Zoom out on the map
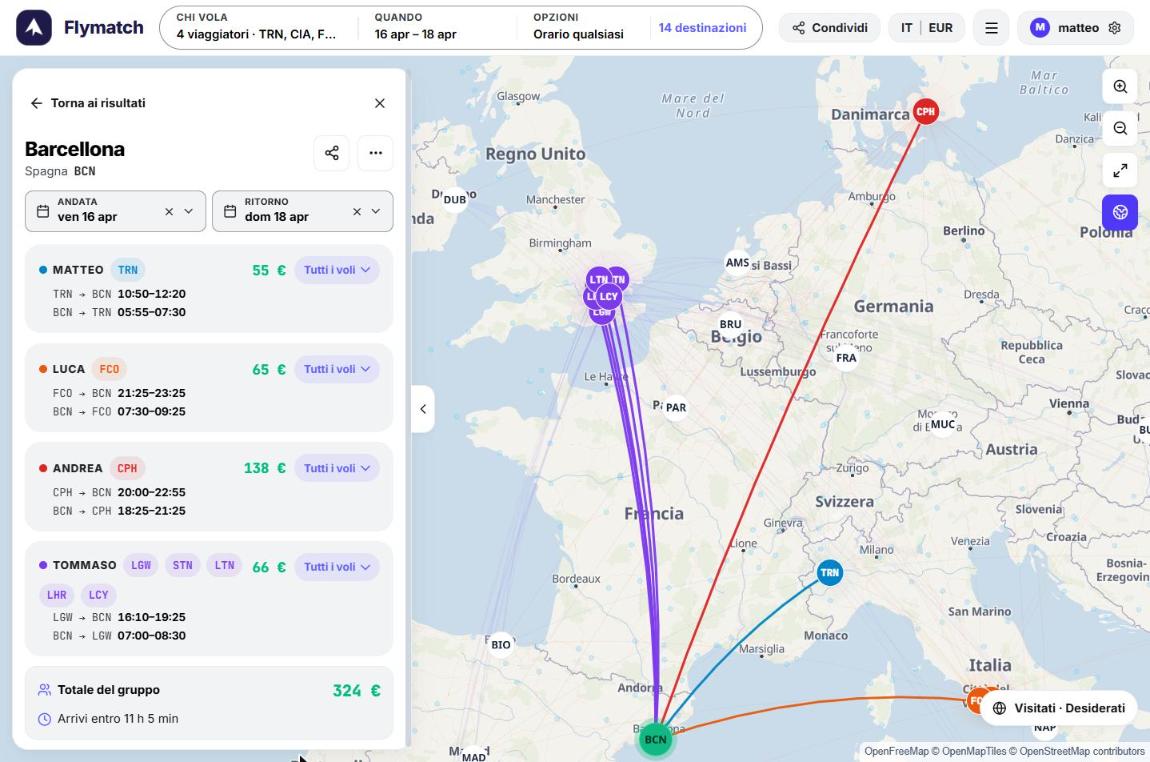This screenshot has height=762, width=1150. pos(1120,129)
